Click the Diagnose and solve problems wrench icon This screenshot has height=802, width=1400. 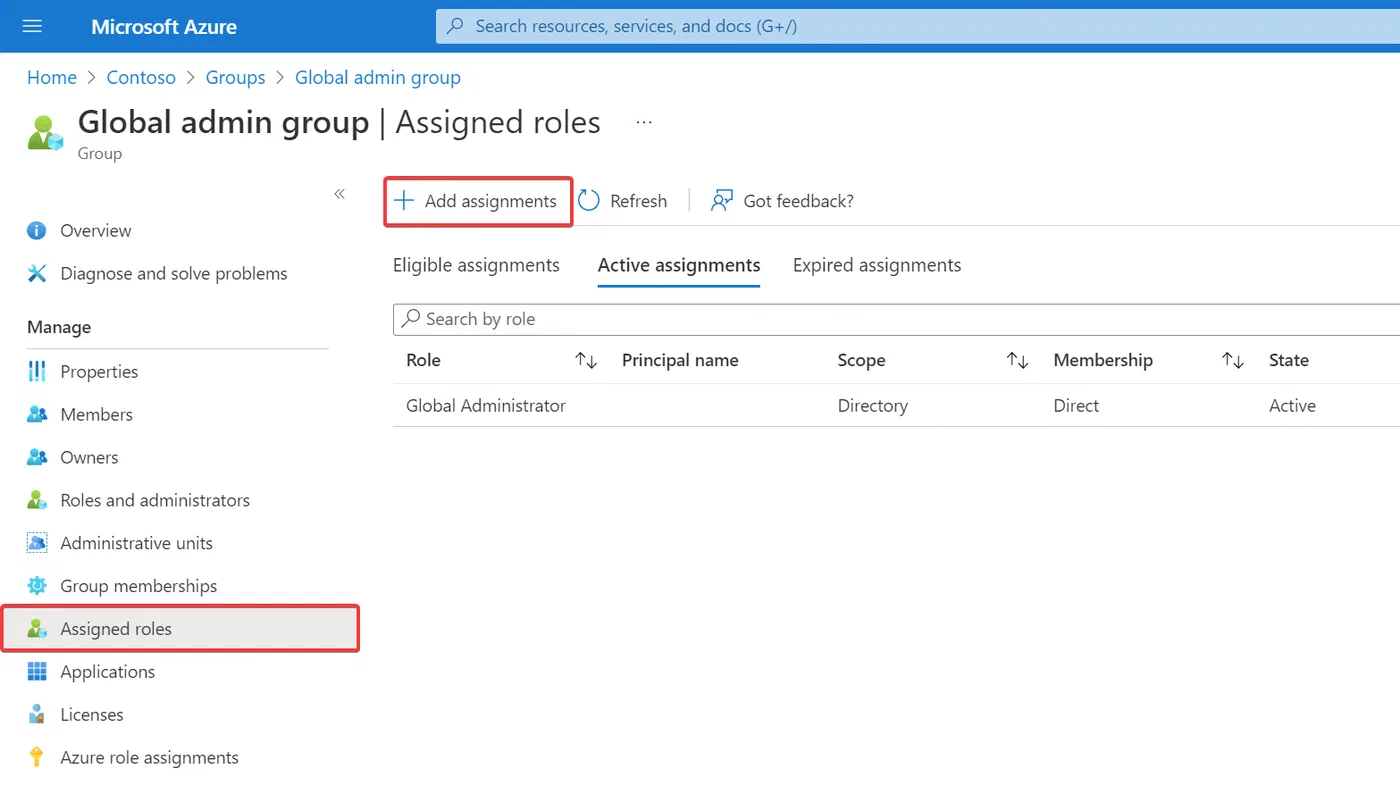37,274
